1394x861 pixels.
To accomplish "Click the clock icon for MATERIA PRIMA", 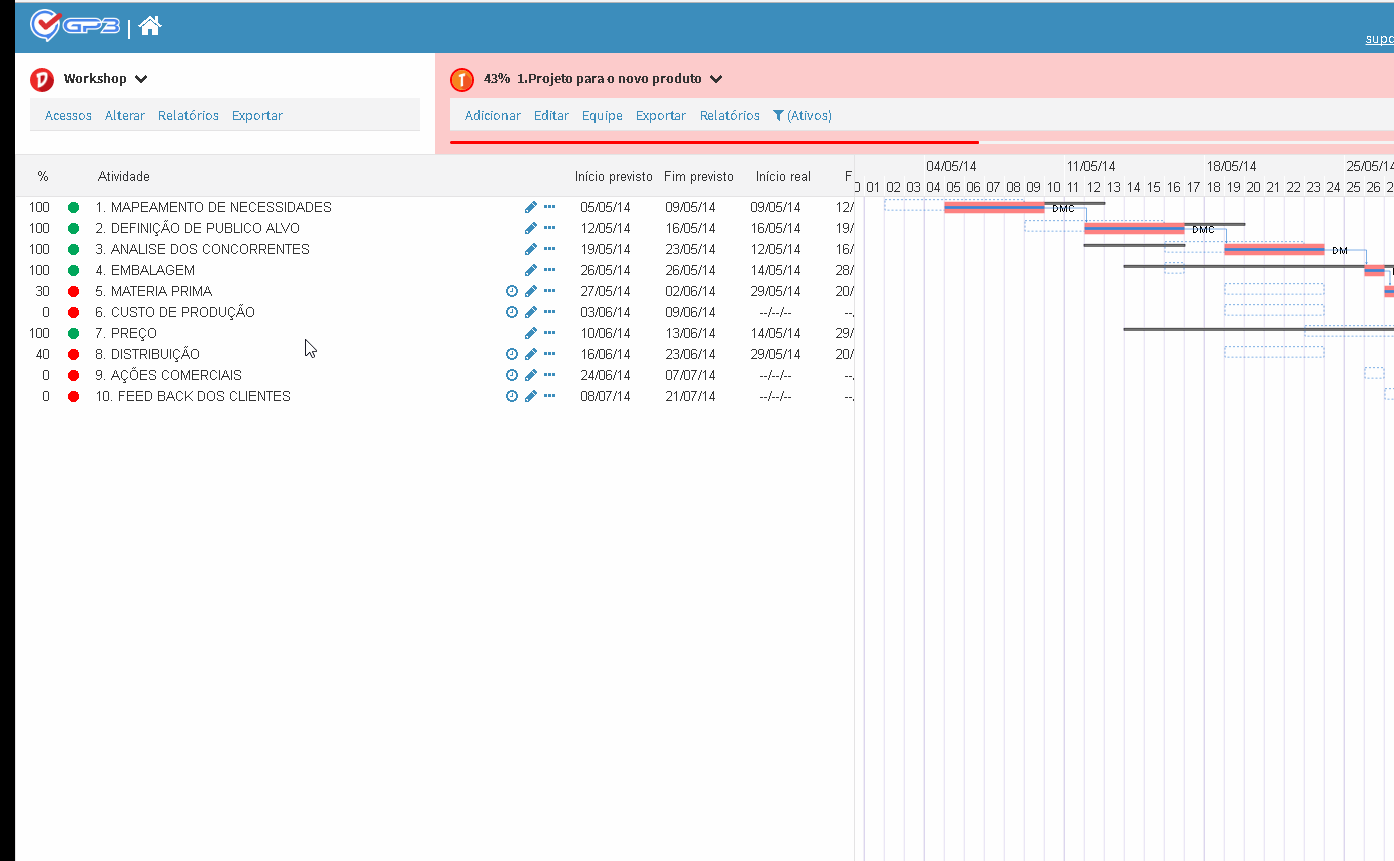I will [x=512, y=291].
